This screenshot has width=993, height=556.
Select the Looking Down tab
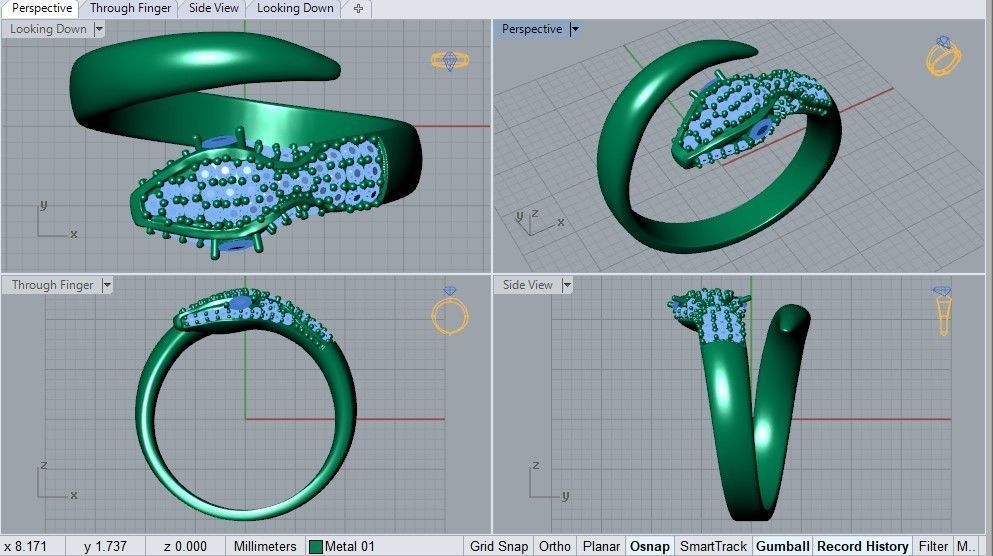(x=295, y=8)
